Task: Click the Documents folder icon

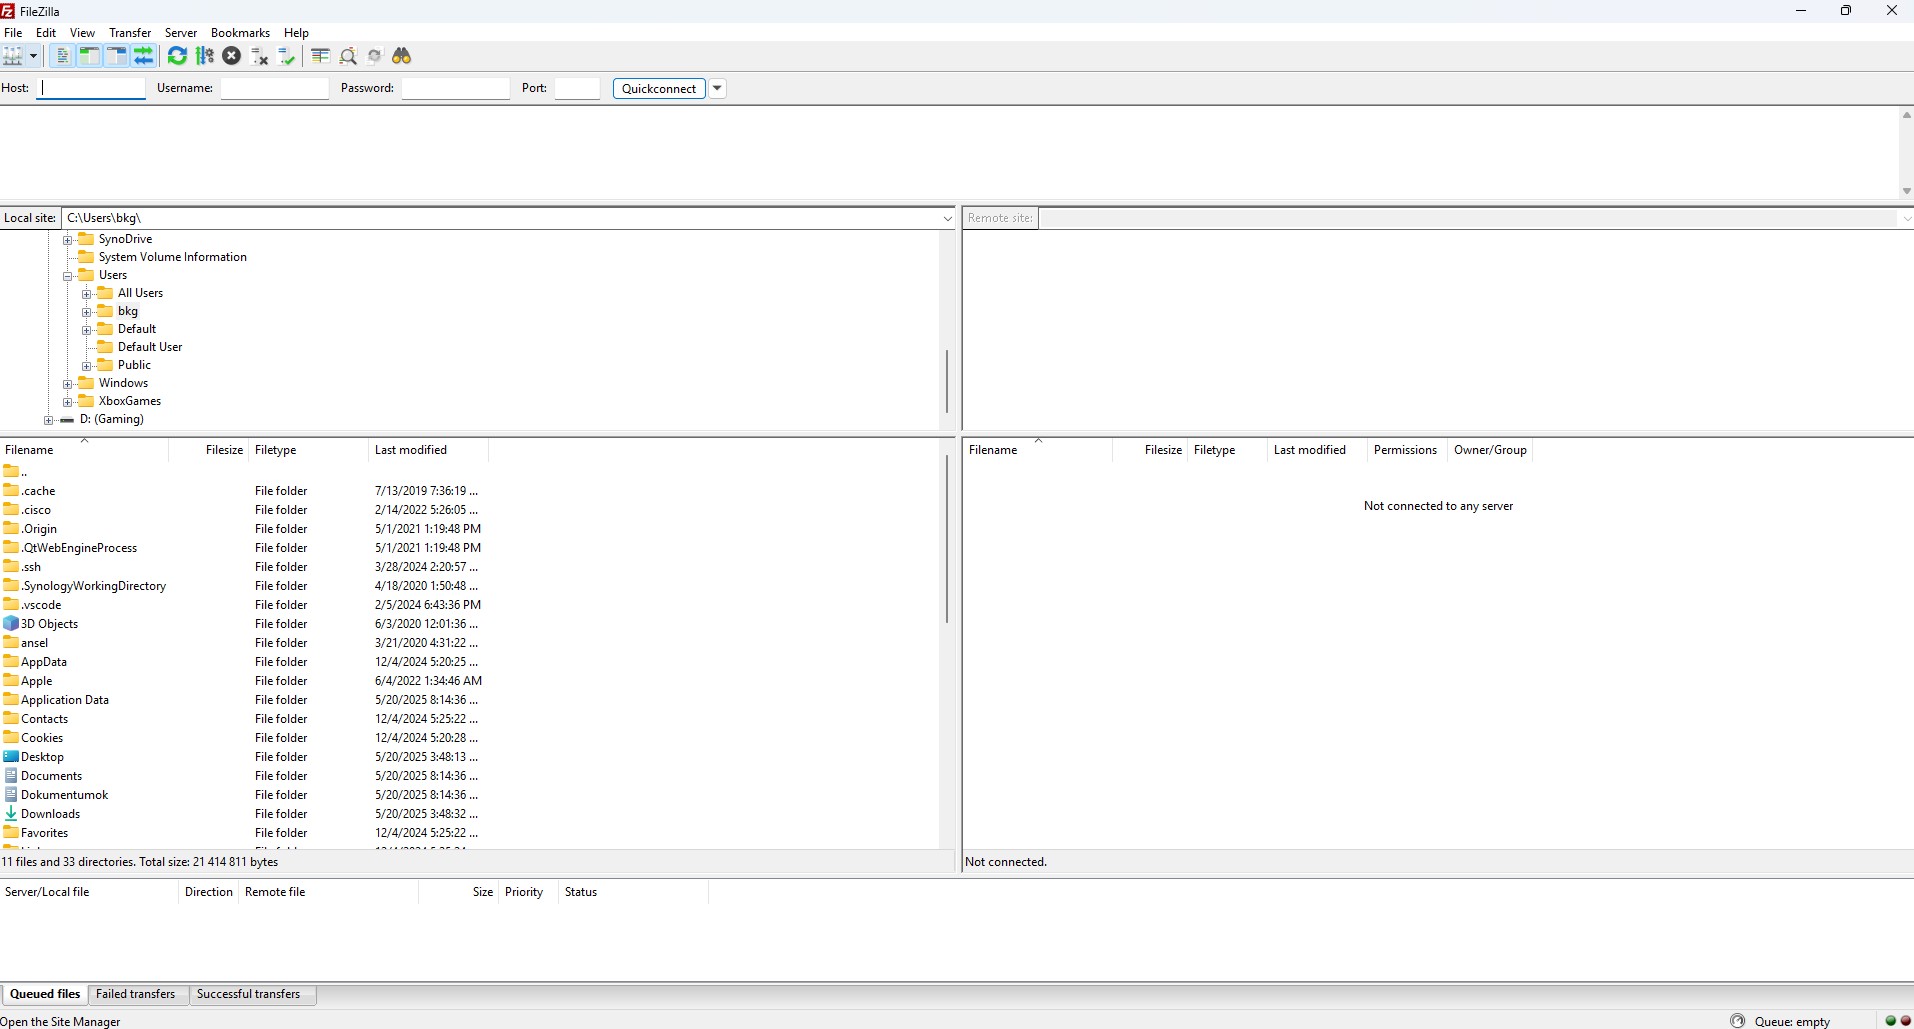Action: point(11,776)
